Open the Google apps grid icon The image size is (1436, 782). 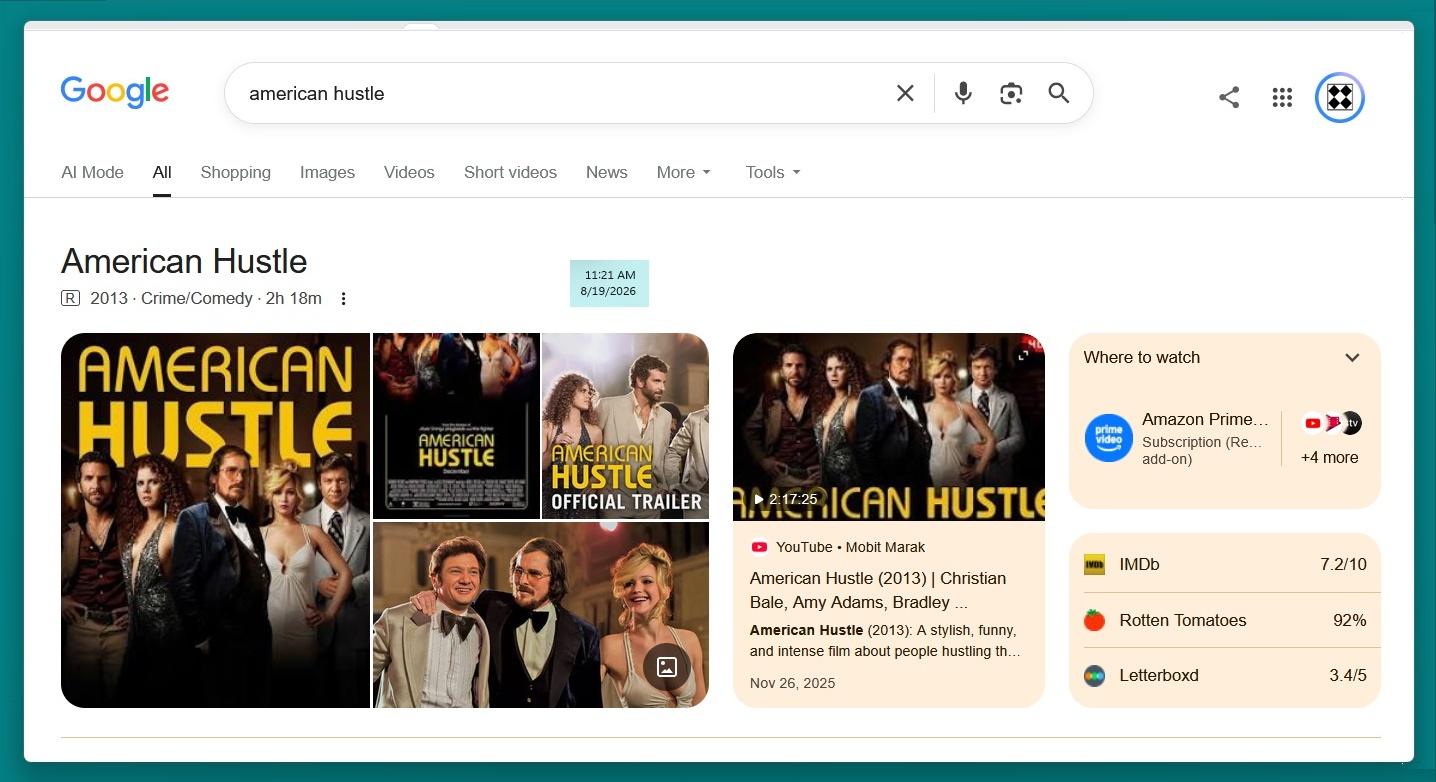1282,97
